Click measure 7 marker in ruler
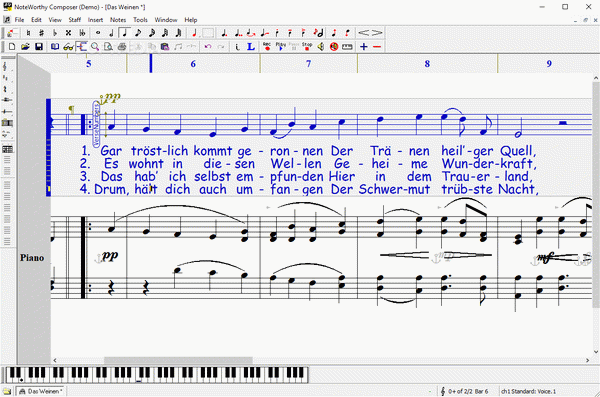Viewport: 600px width, 397px height. click(308, 64)
